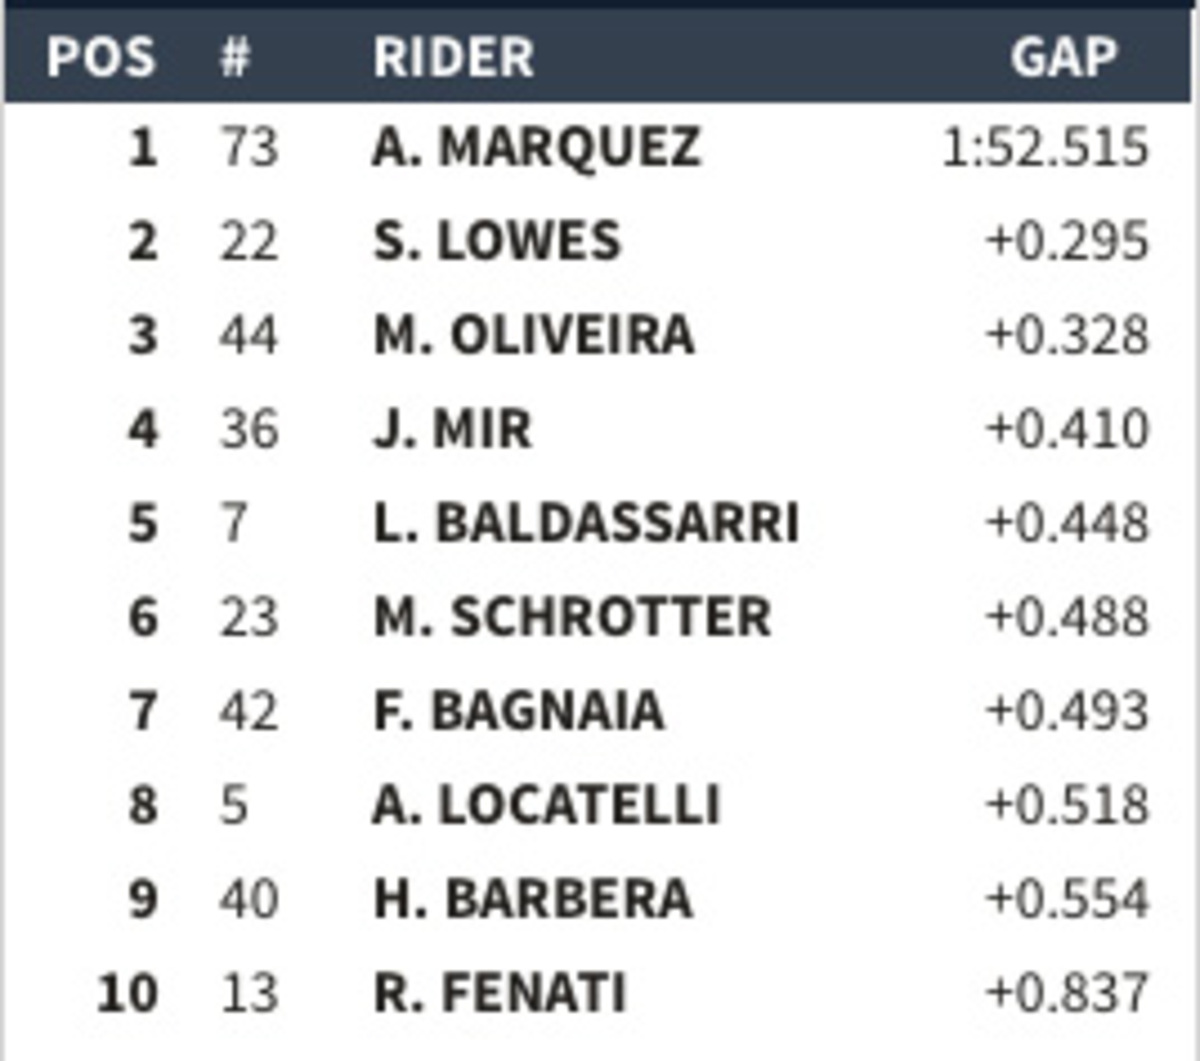Screen dimensions: 1200x1061
Task: Click rider number 73
Action: click(x=248, y=148)
